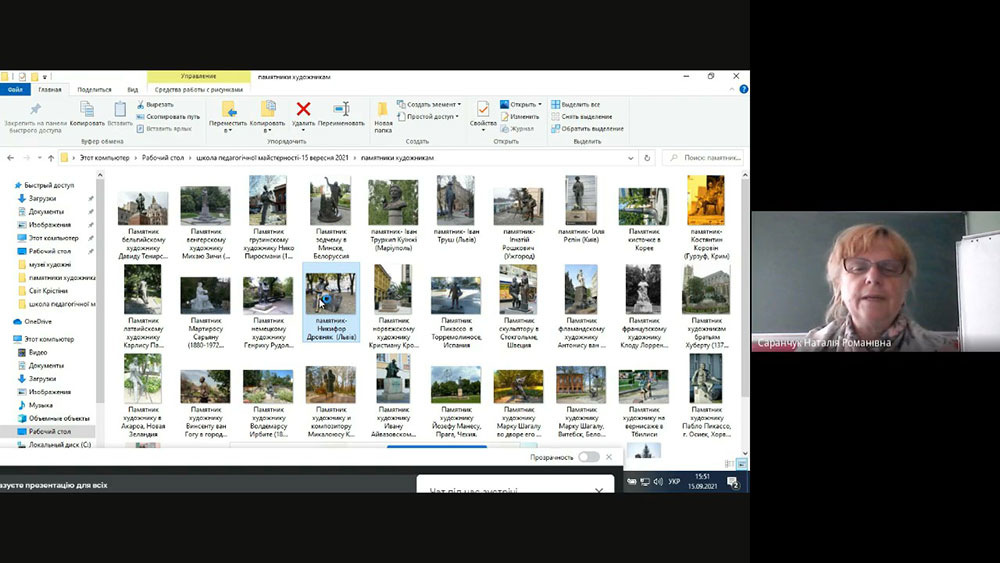The image size is (1000, 563).
Task: Create a folder with Новая папка
Action: (383, 117)
